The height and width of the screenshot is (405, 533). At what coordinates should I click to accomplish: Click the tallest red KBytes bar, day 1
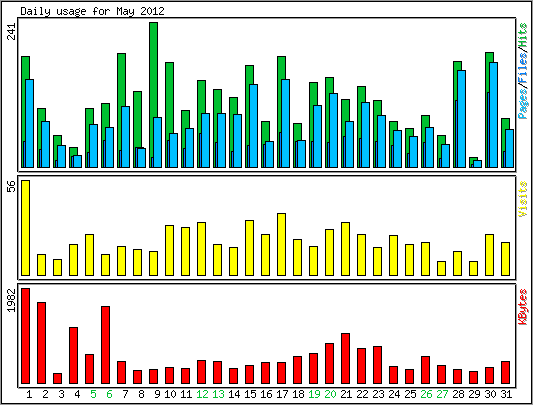pyautogui.click(x=25, y=336)
